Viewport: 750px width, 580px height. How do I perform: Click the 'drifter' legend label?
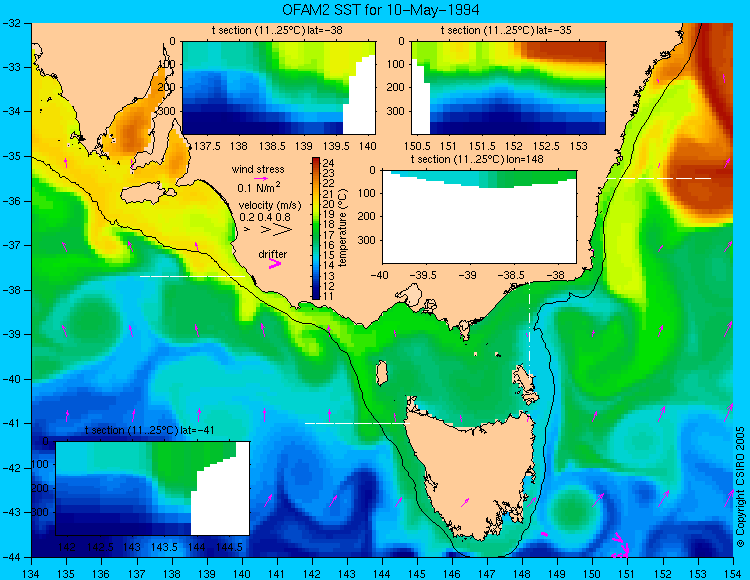click(x=273, y=254)
